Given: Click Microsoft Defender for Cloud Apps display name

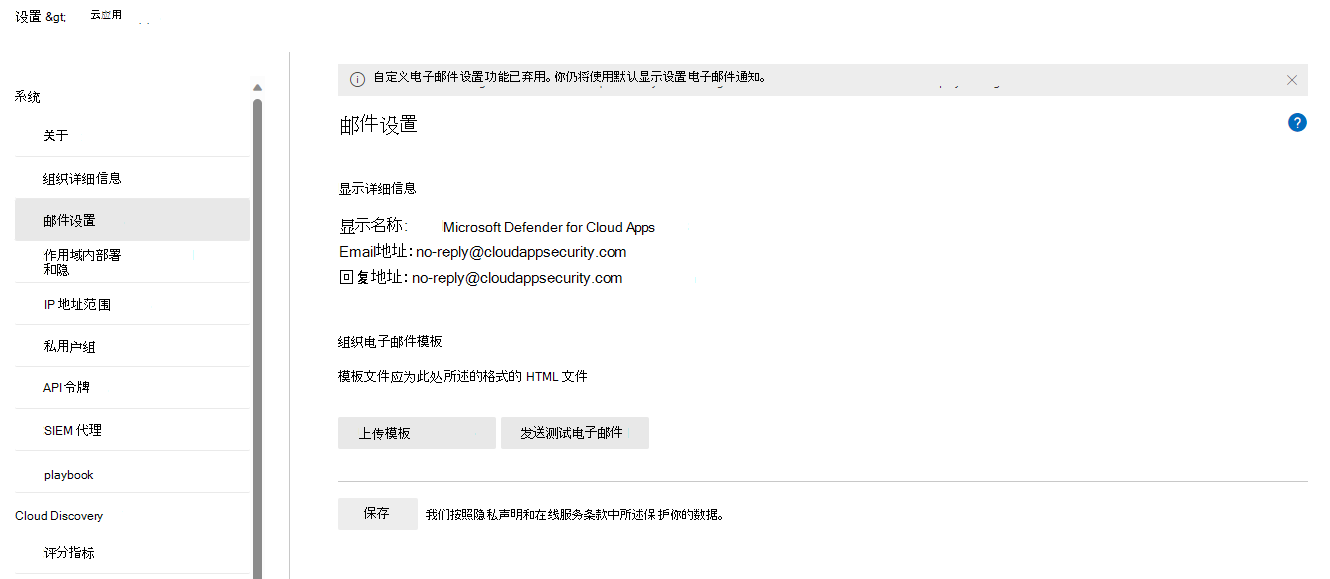Looking at the screenshot, I should click(549, 227).
